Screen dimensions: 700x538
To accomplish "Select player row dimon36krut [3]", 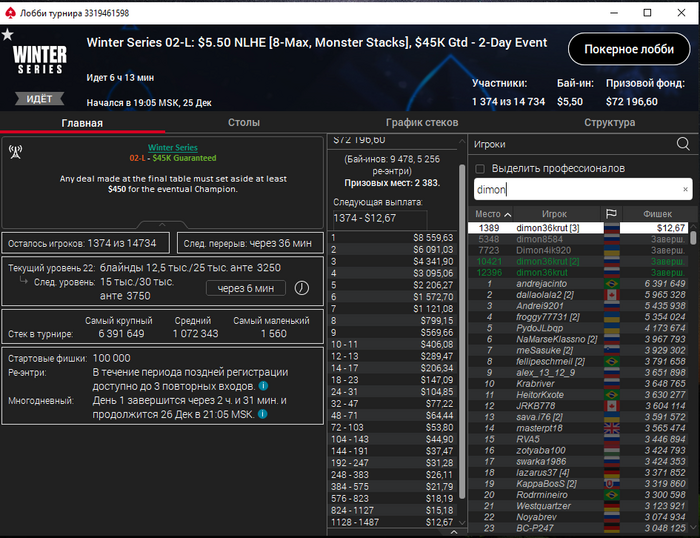I will 579,228.
